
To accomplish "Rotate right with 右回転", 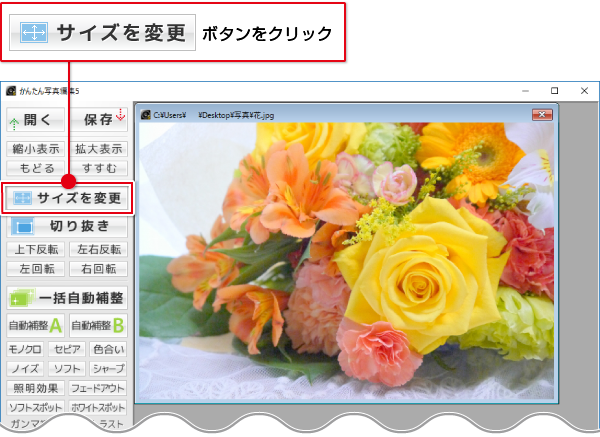I will pyautogui.click(x=99, y=269).
